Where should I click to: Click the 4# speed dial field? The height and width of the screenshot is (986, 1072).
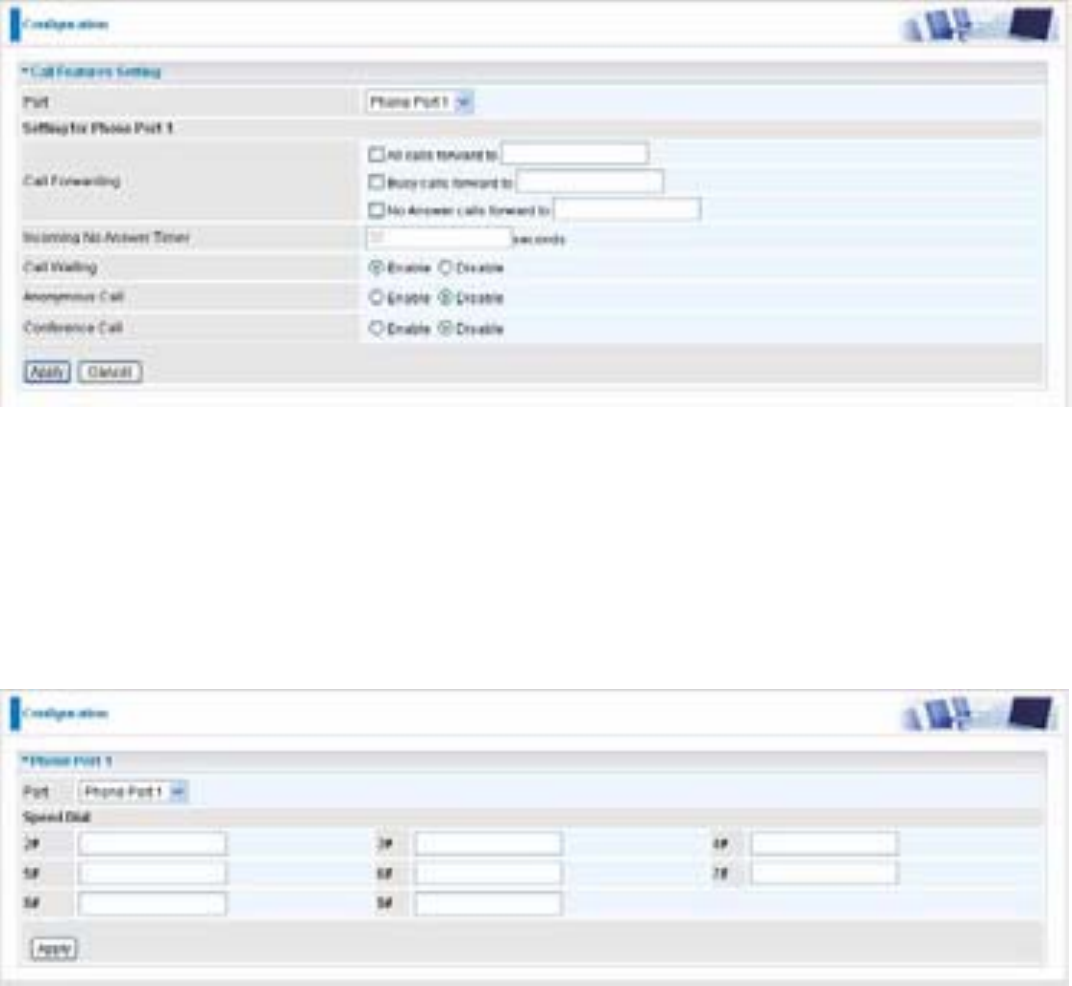(824, 844)
